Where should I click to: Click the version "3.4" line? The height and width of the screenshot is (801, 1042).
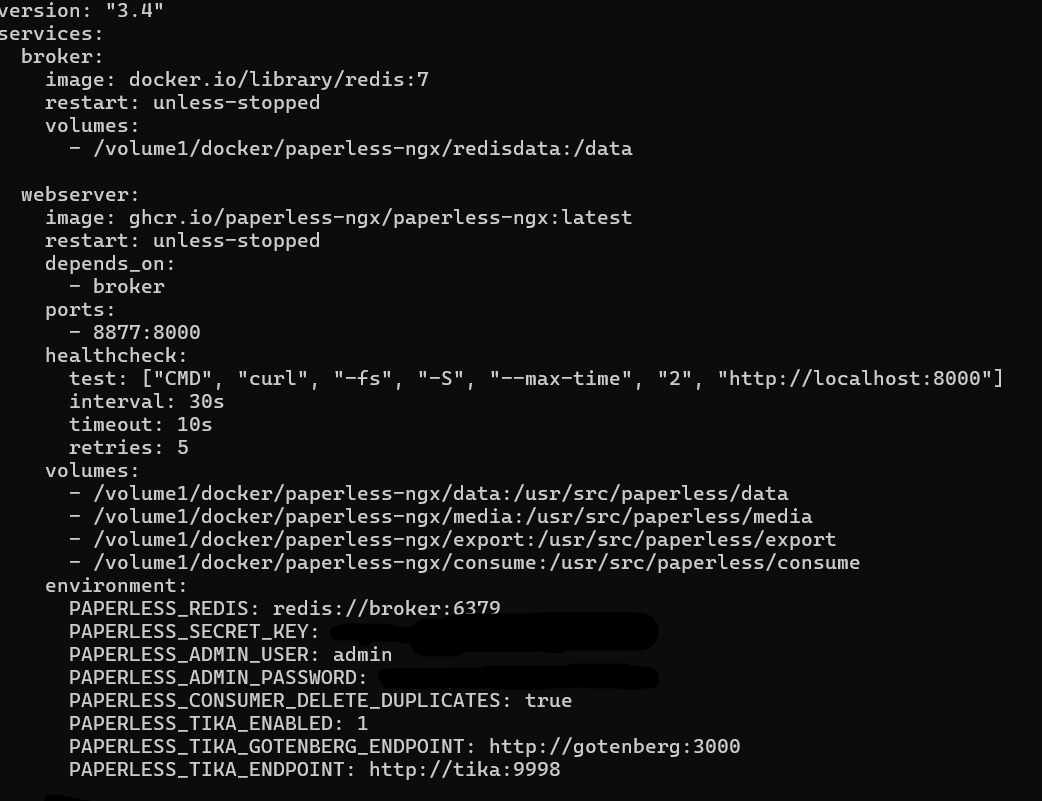tap(82, 9)
